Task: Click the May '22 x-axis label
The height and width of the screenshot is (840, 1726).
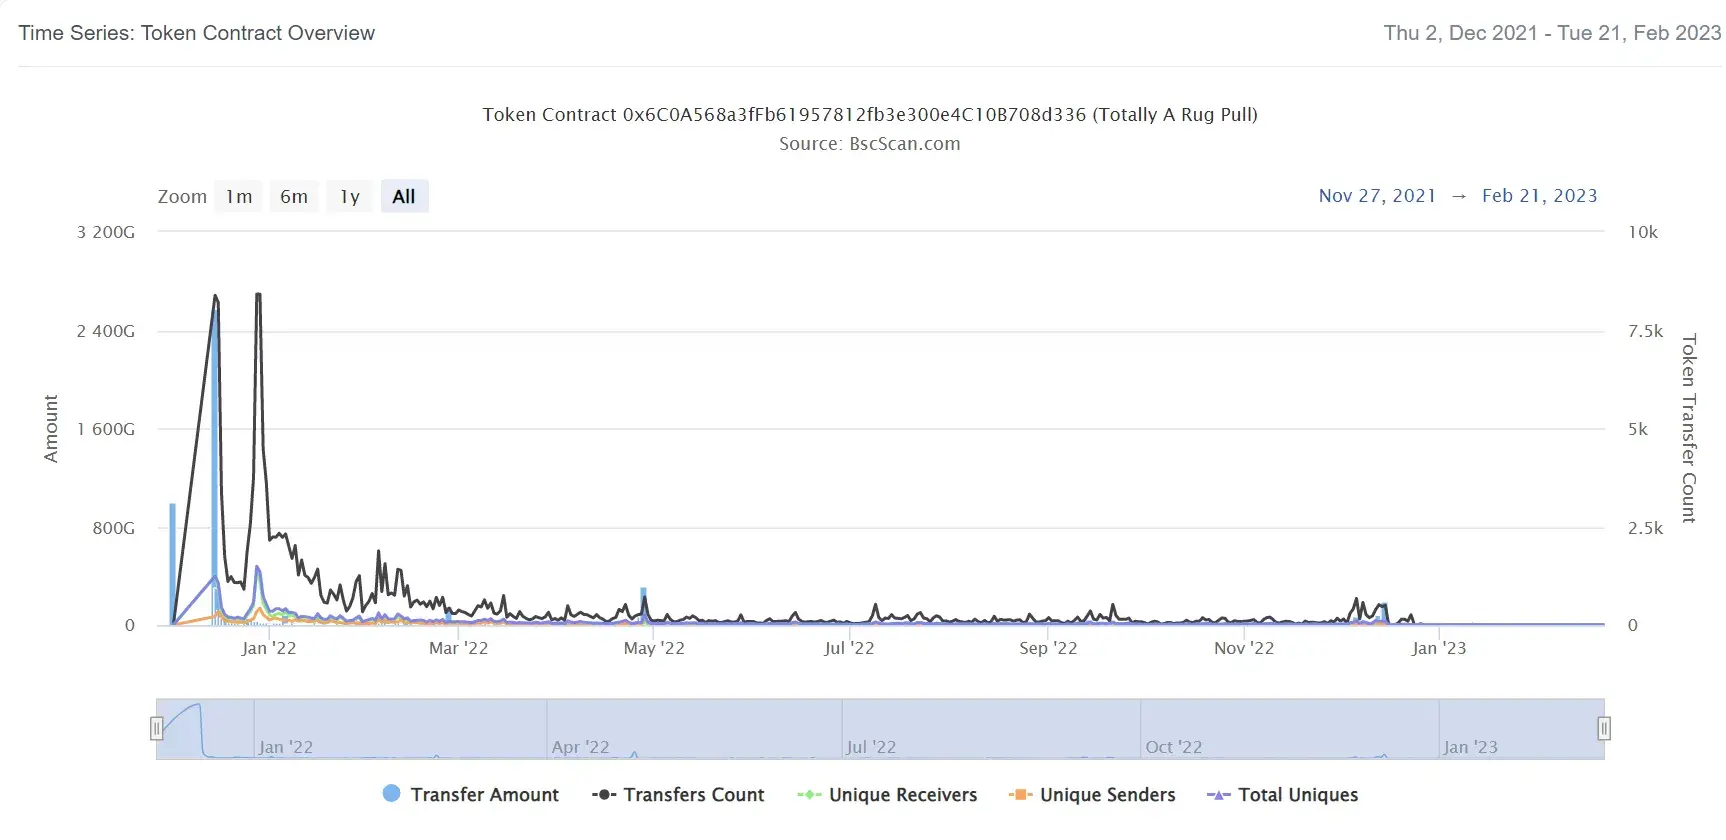Action: click(x=654, y=648)
